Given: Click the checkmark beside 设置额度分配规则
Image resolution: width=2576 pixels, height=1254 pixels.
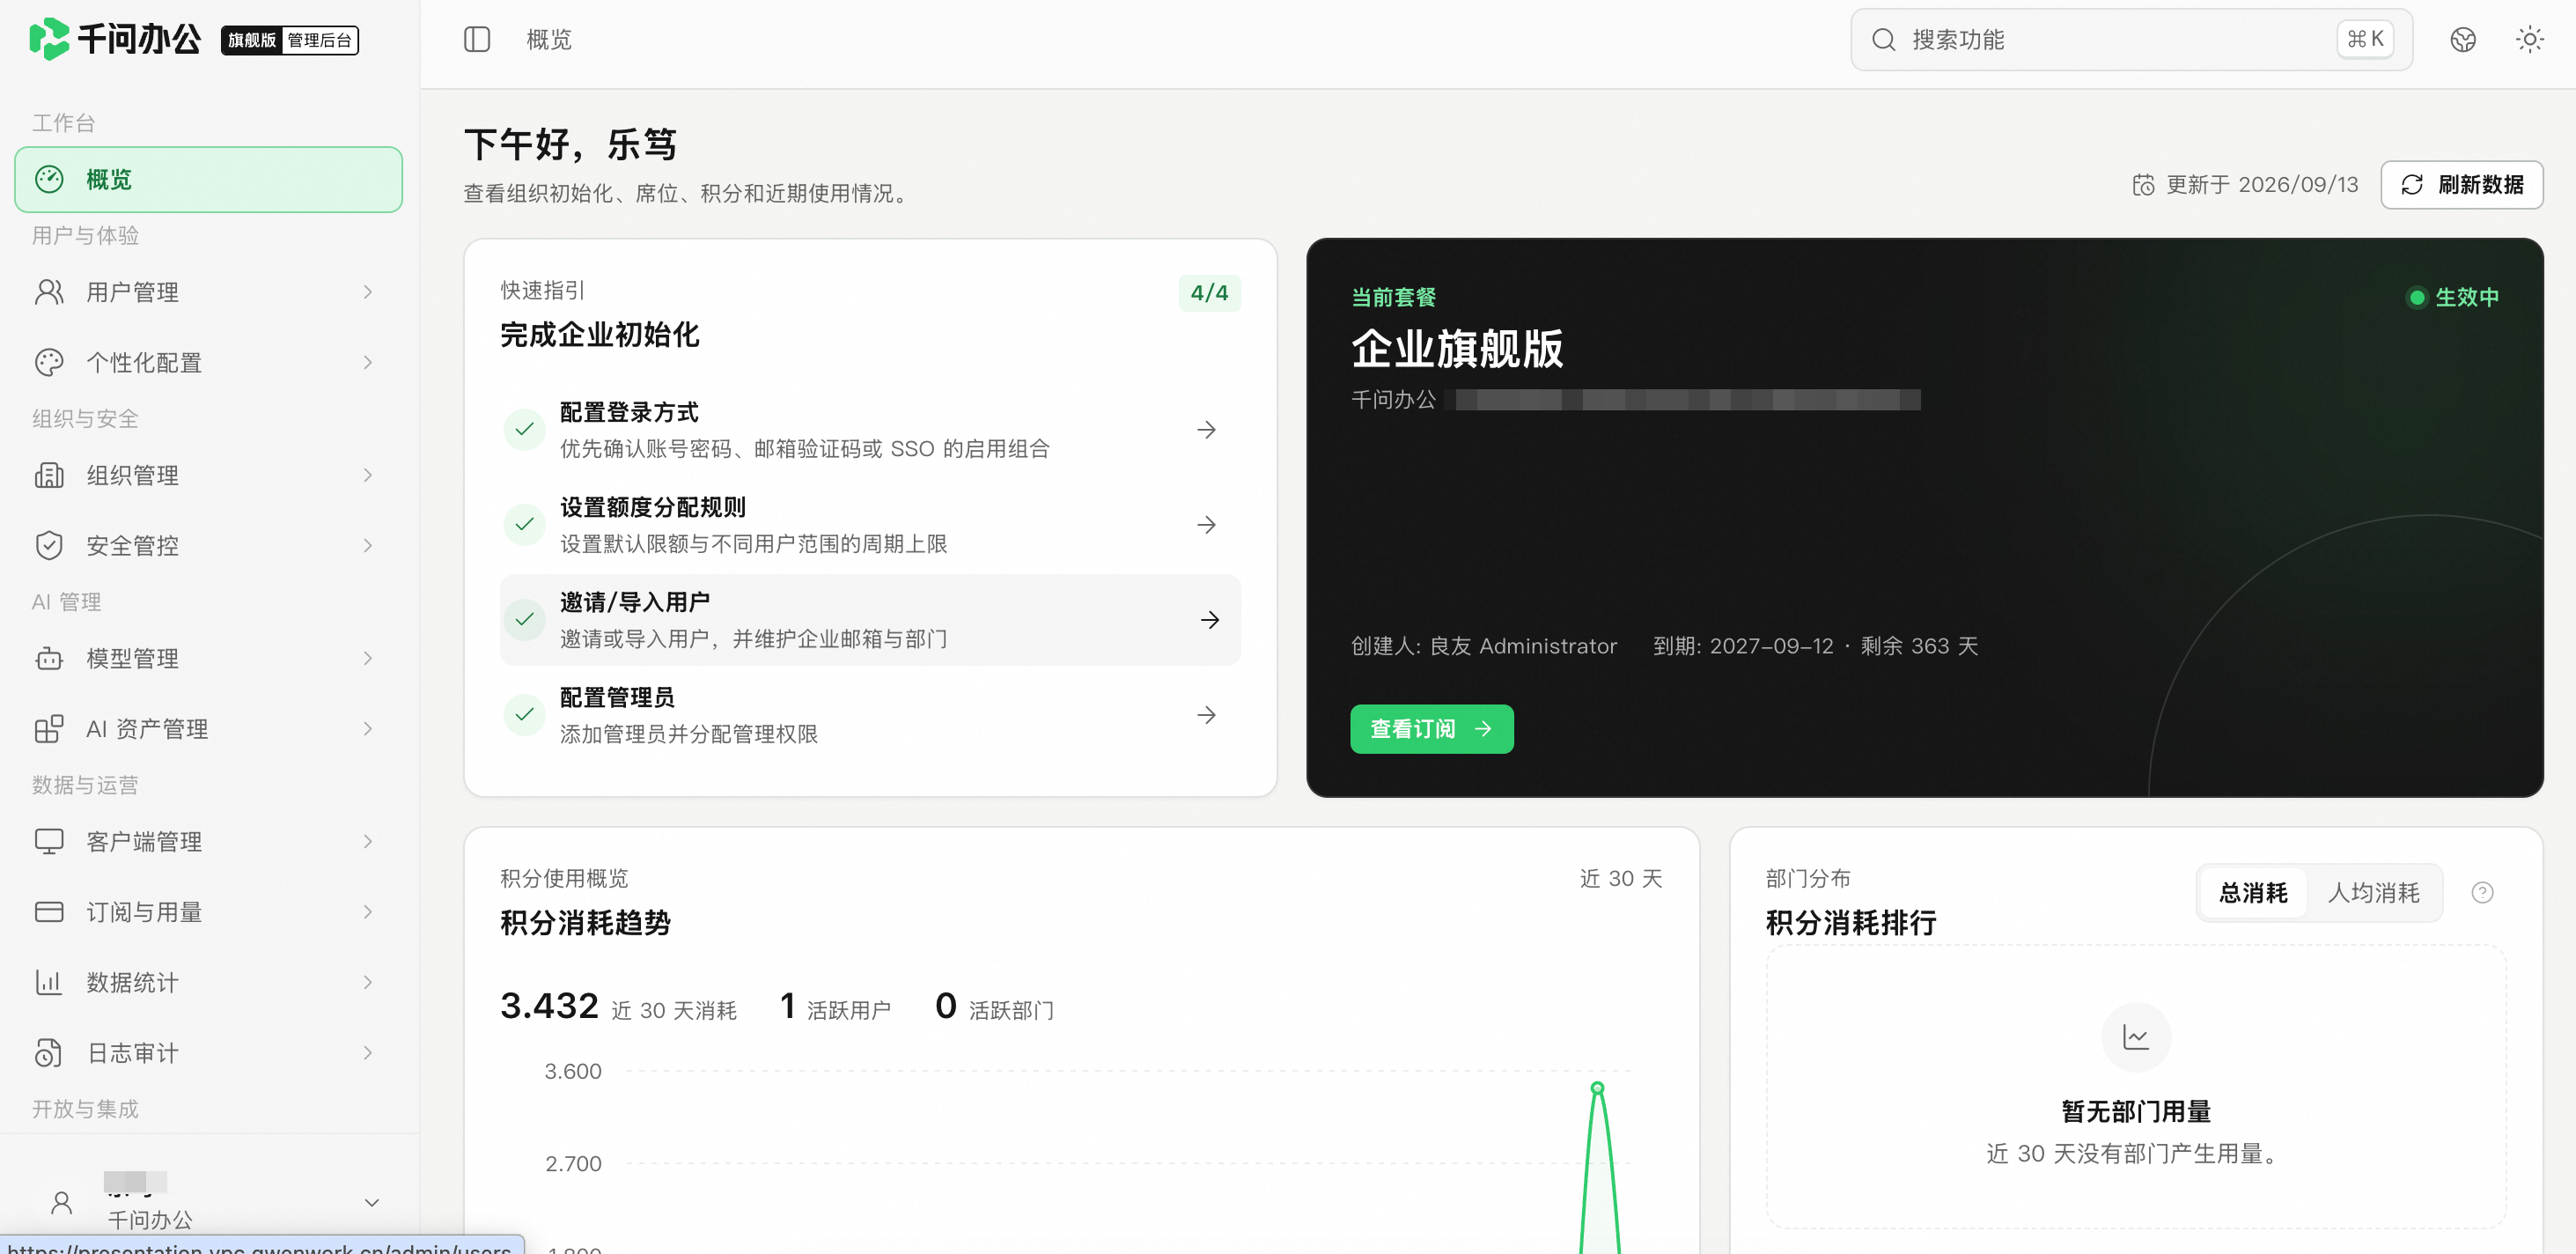Looking at the screenshot, I should (x=524, y=524).
